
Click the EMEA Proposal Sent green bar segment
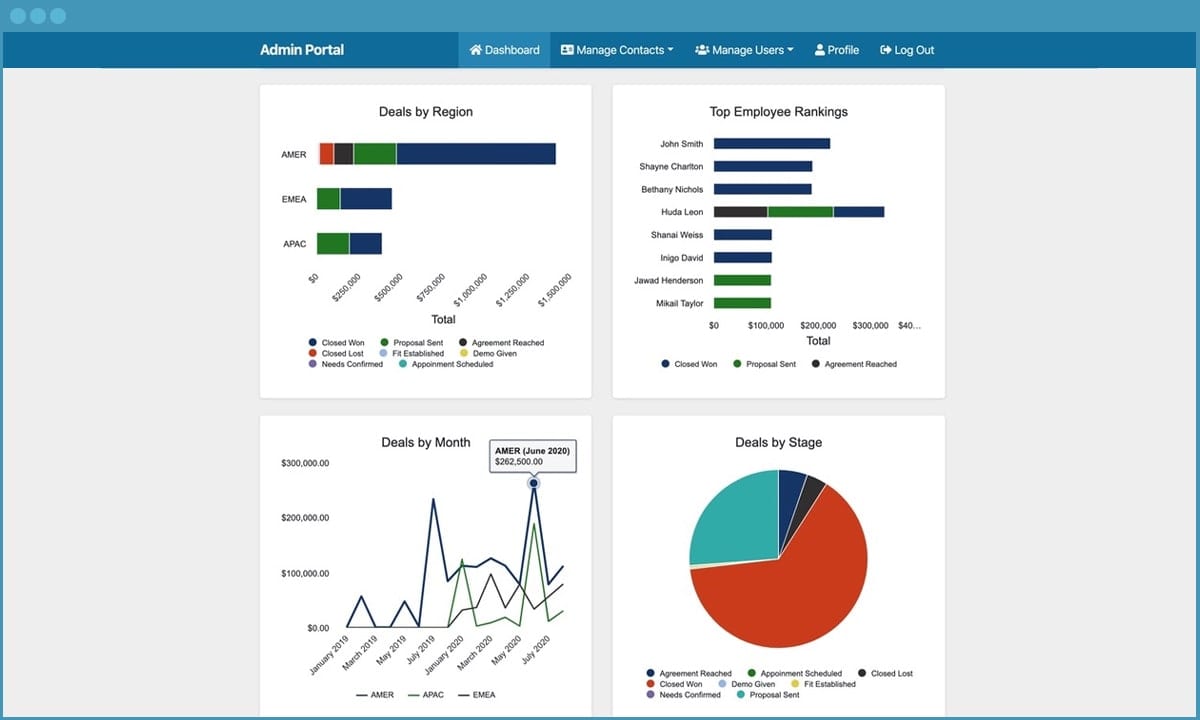[328, 199]
